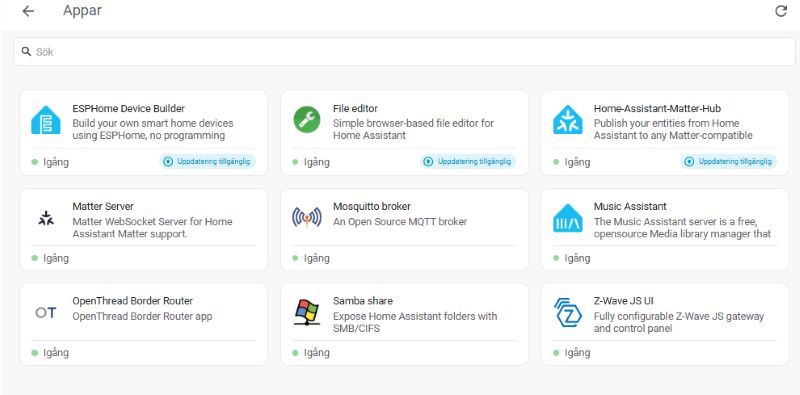Open the Samba share title
Image resolution: width=800 pixels, height=395 pixels.
(x=363, y=301)
